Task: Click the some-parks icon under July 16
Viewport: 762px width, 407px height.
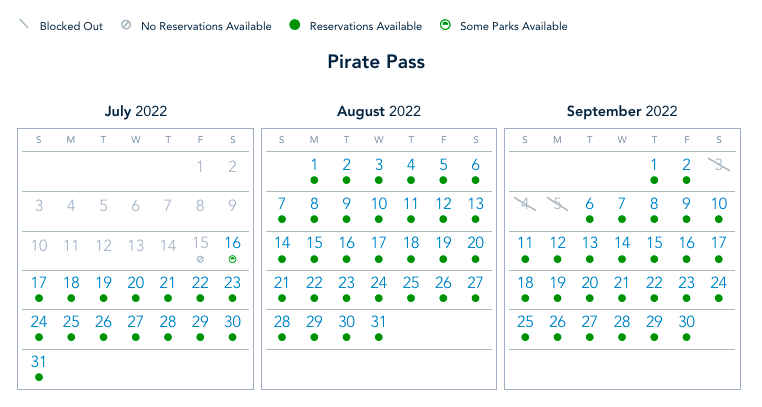Action: pos(232,259)
